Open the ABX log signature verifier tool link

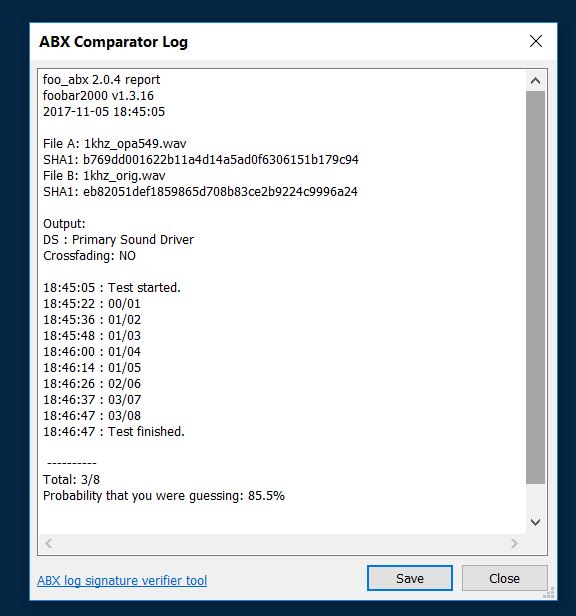(x=122, y=580)
